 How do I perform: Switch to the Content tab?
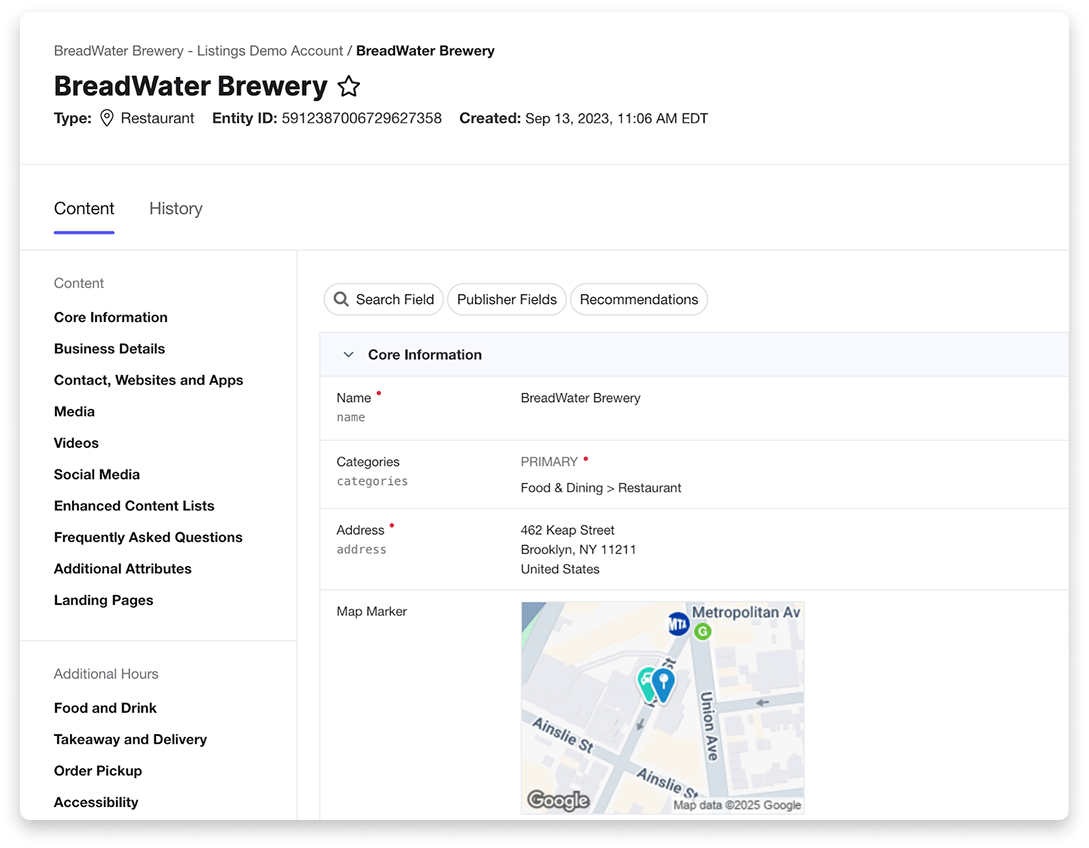tap(84, 208)
